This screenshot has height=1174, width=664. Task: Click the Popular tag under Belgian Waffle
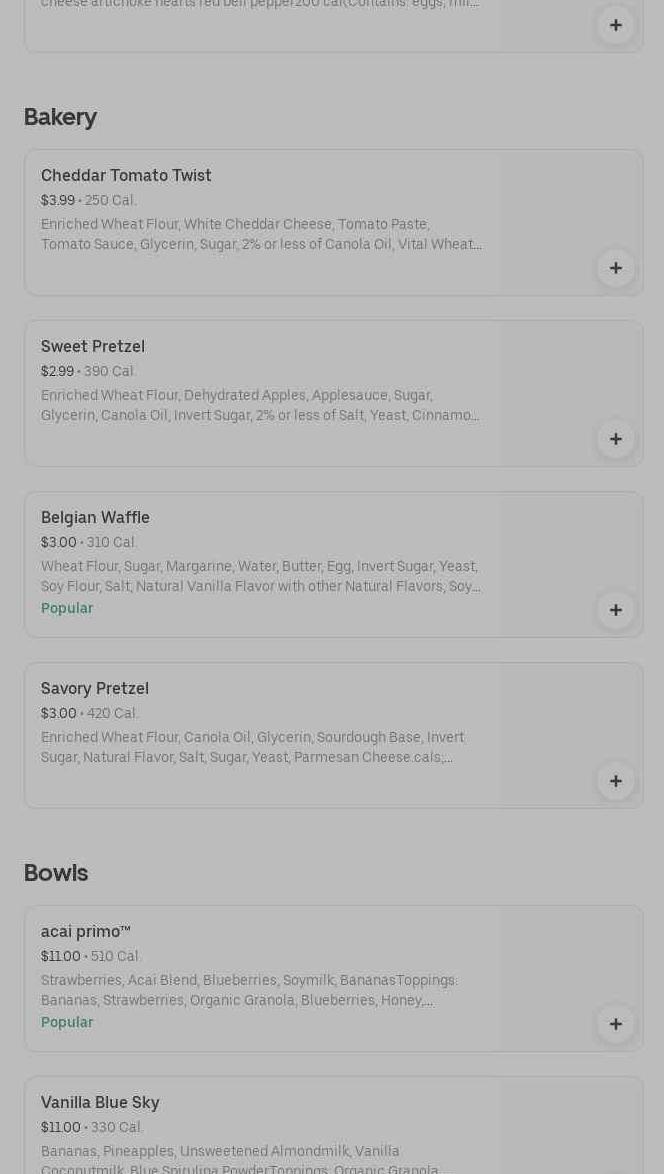pyautogui.click(x=67, y=608)
